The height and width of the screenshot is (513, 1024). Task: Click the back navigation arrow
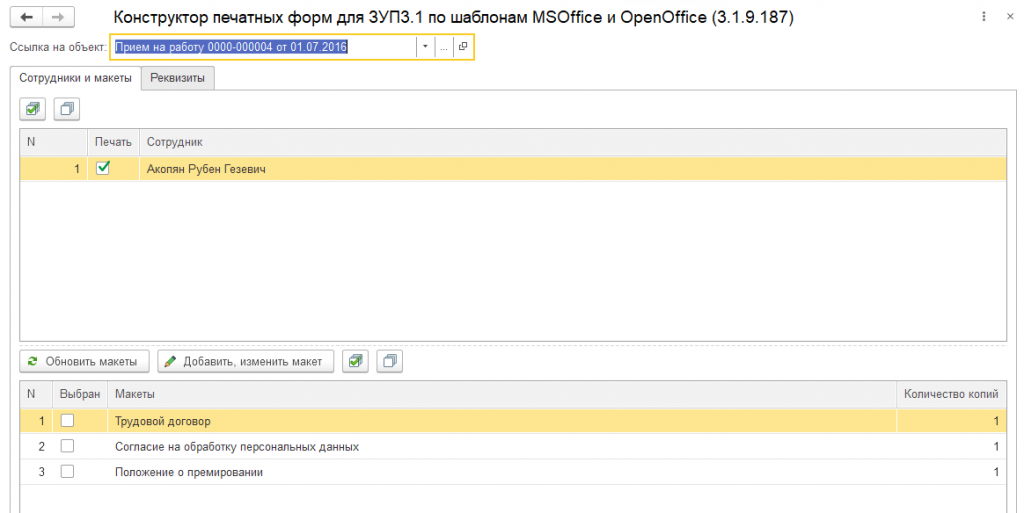point(27,19)
